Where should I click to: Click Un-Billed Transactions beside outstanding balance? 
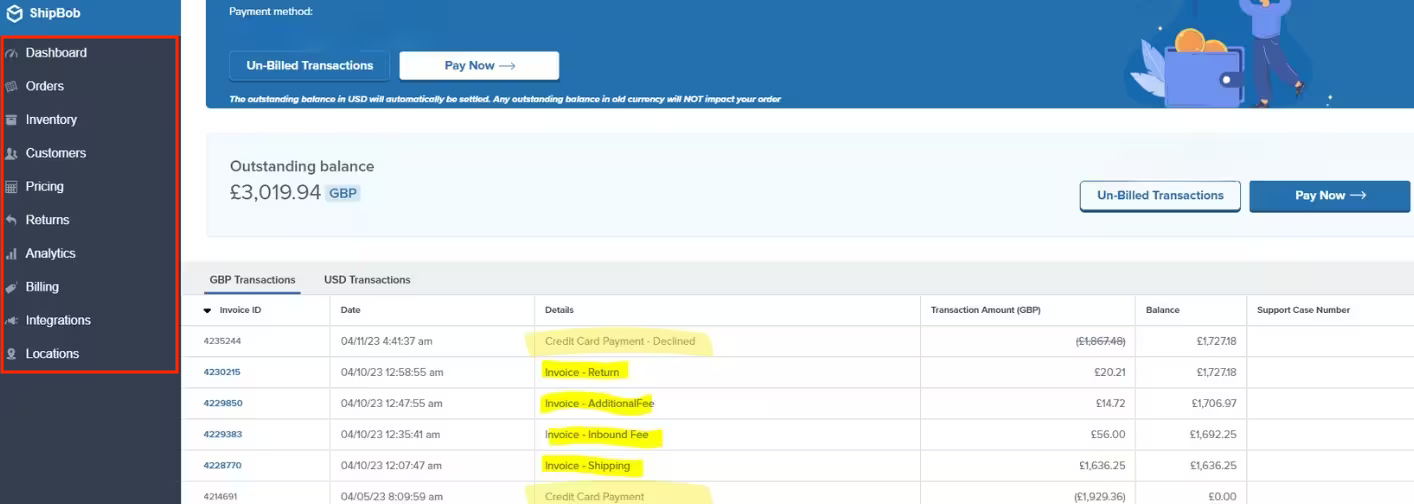pos(1160,196)
